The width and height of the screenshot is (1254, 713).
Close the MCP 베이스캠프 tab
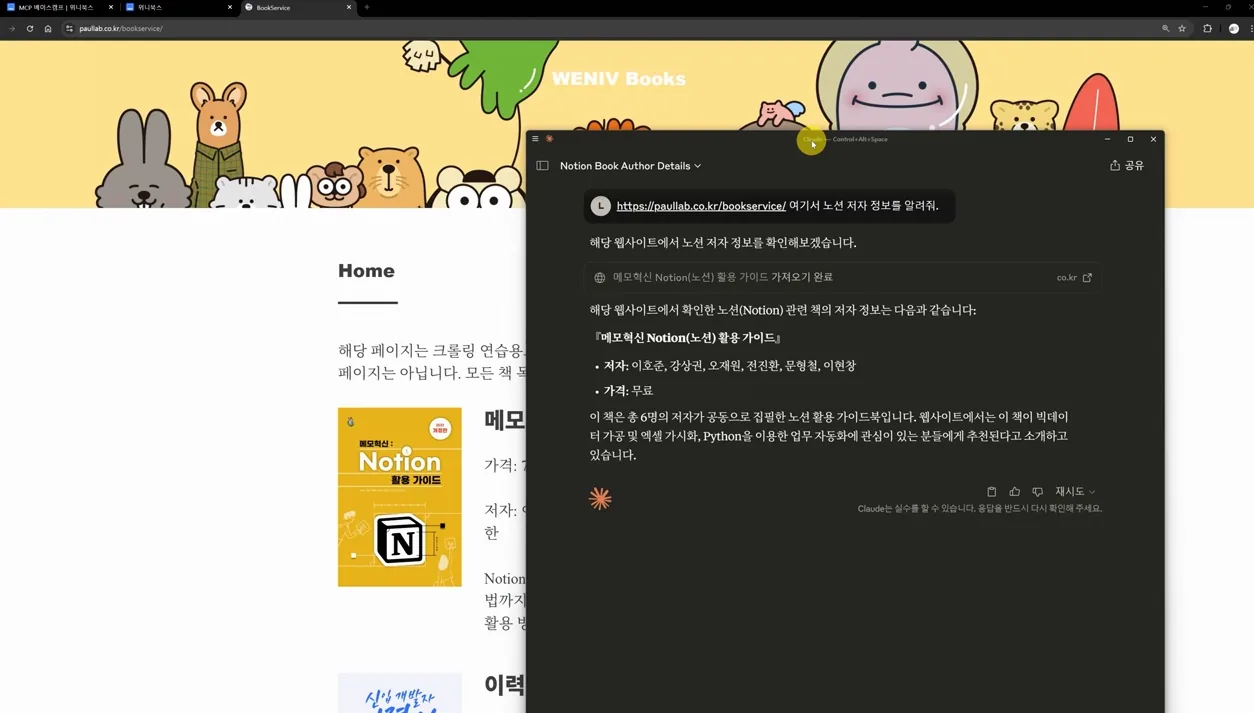point(111,7)
